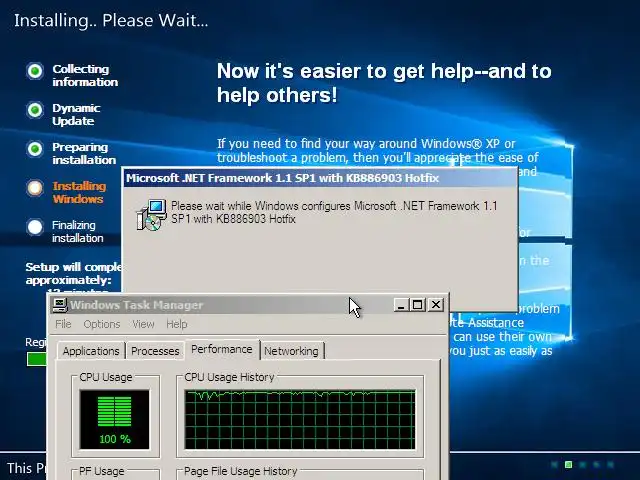
Task: Click the 'Setup will complete' text
Action: [x=73, y=273]
